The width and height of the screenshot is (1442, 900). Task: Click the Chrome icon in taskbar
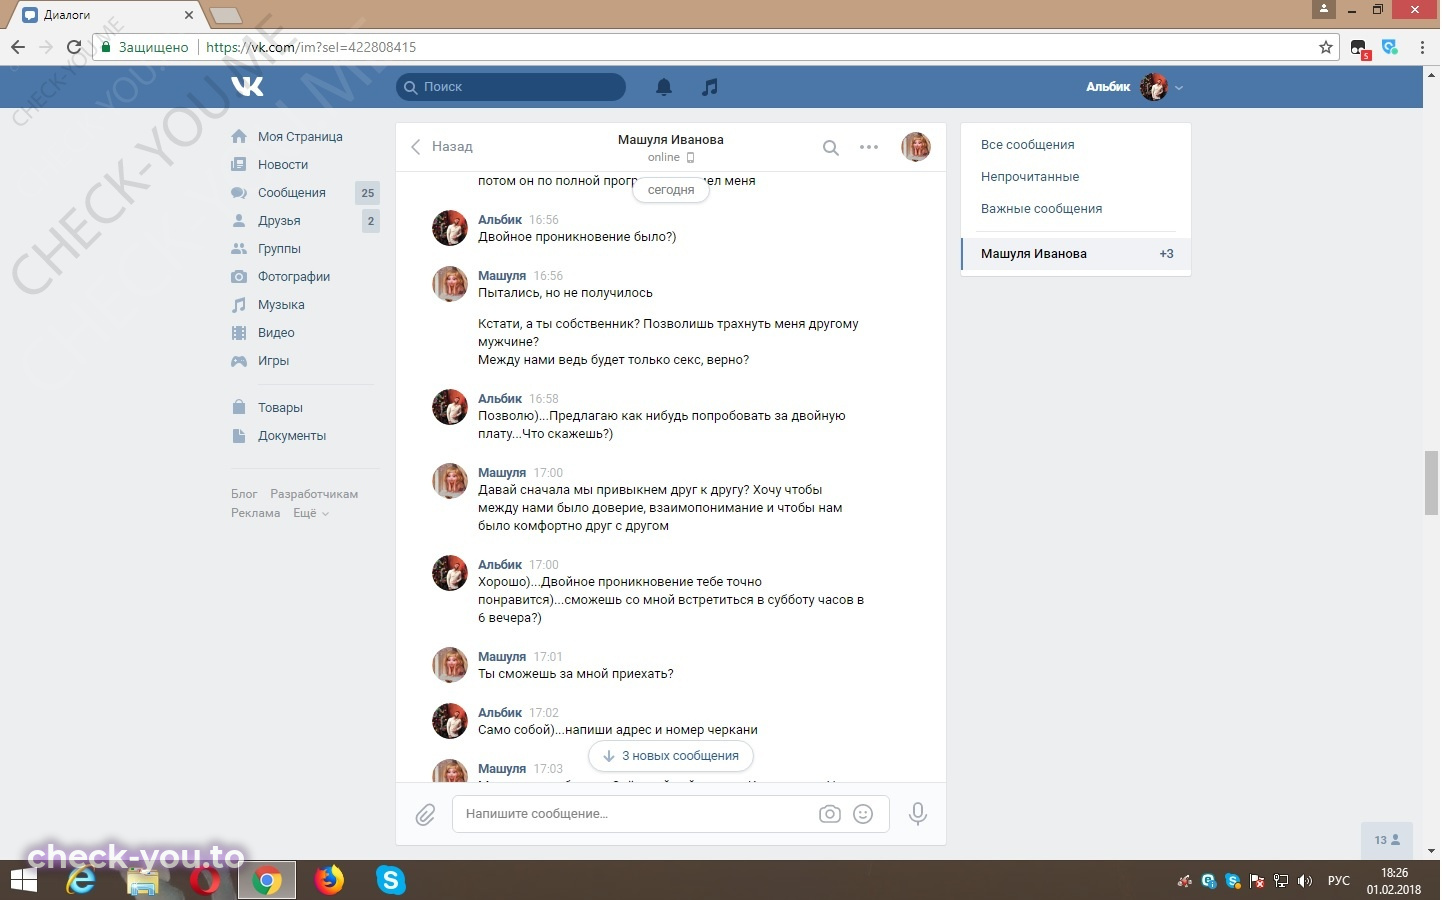pos(266,881)
